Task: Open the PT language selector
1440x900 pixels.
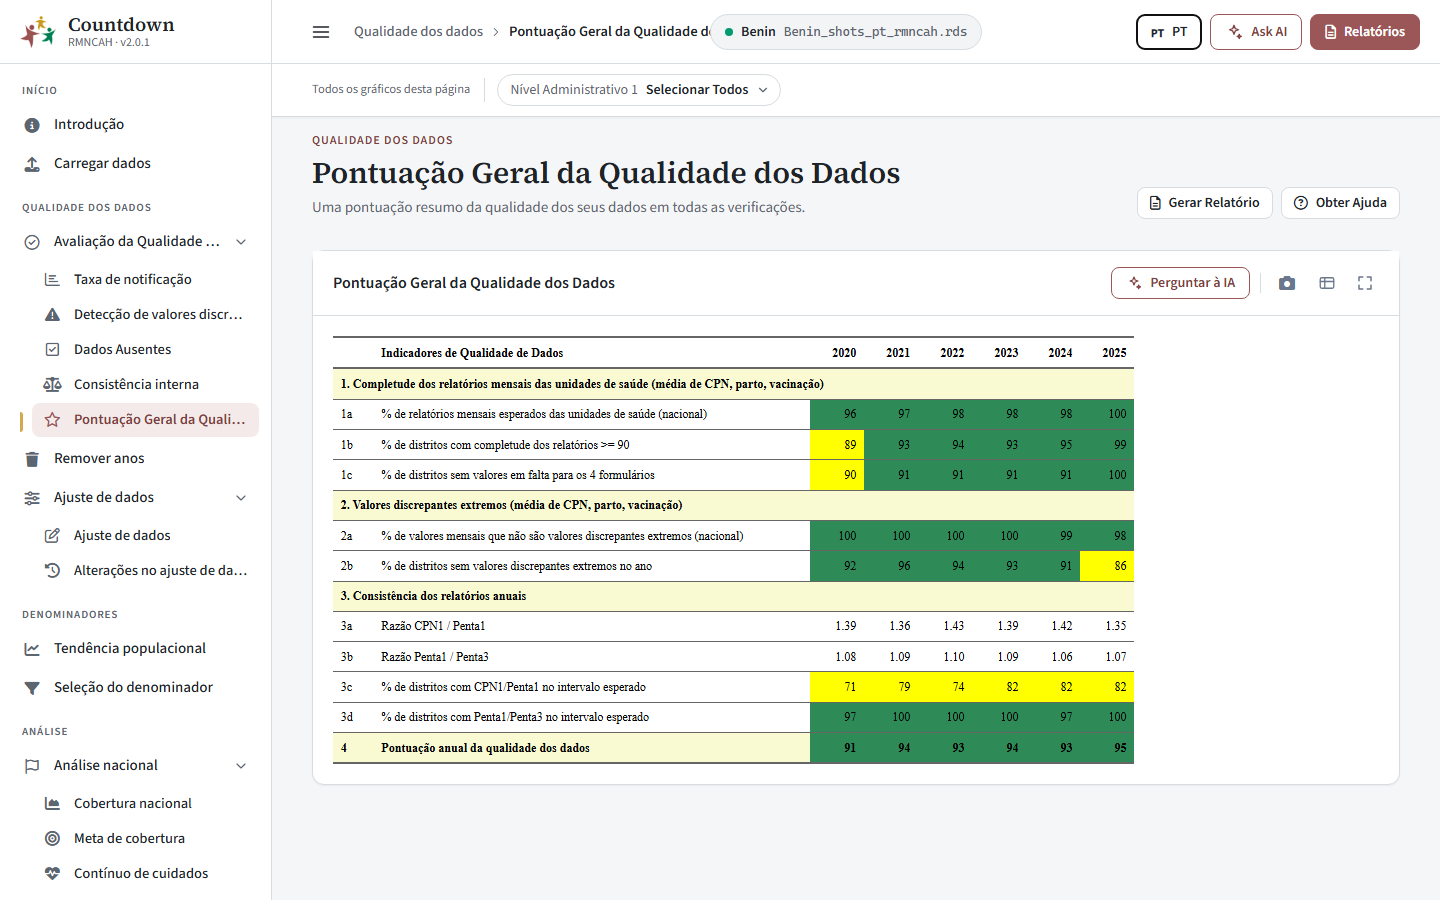Action: pyautogui.click(x=1169, y=32)
